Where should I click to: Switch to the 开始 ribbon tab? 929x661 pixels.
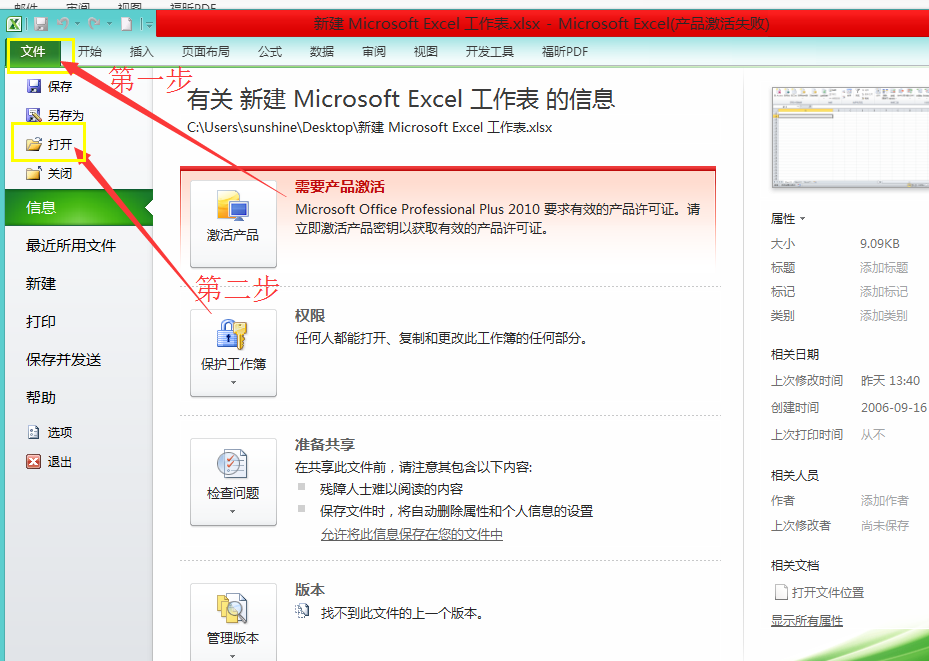90,52
